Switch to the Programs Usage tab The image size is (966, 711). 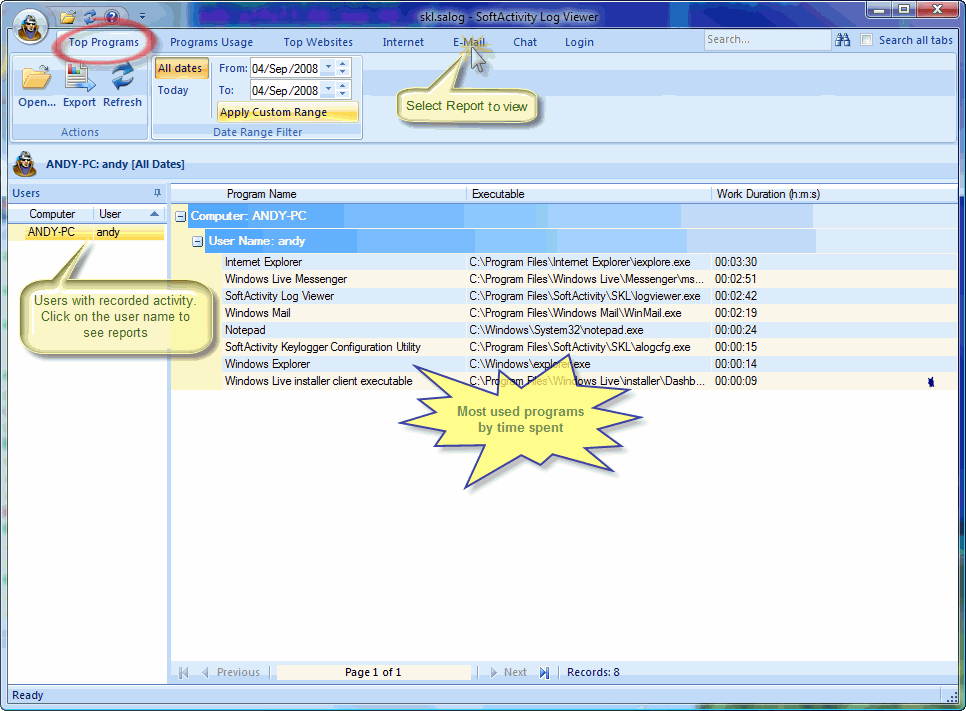pos(211,42)
